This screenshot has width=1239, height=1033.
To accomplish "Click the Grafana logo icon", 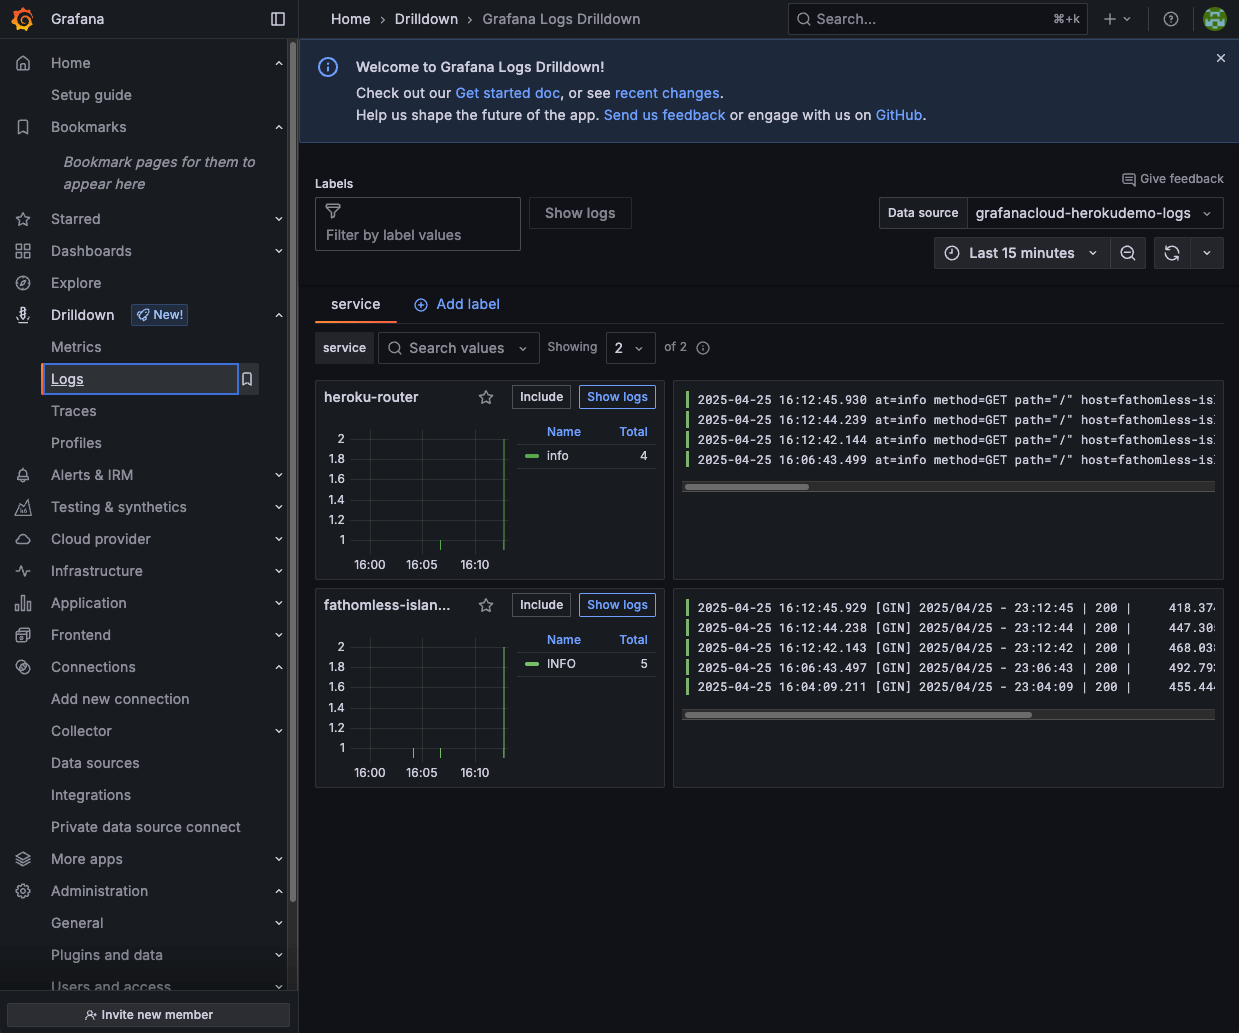I will tap(22, 19).
